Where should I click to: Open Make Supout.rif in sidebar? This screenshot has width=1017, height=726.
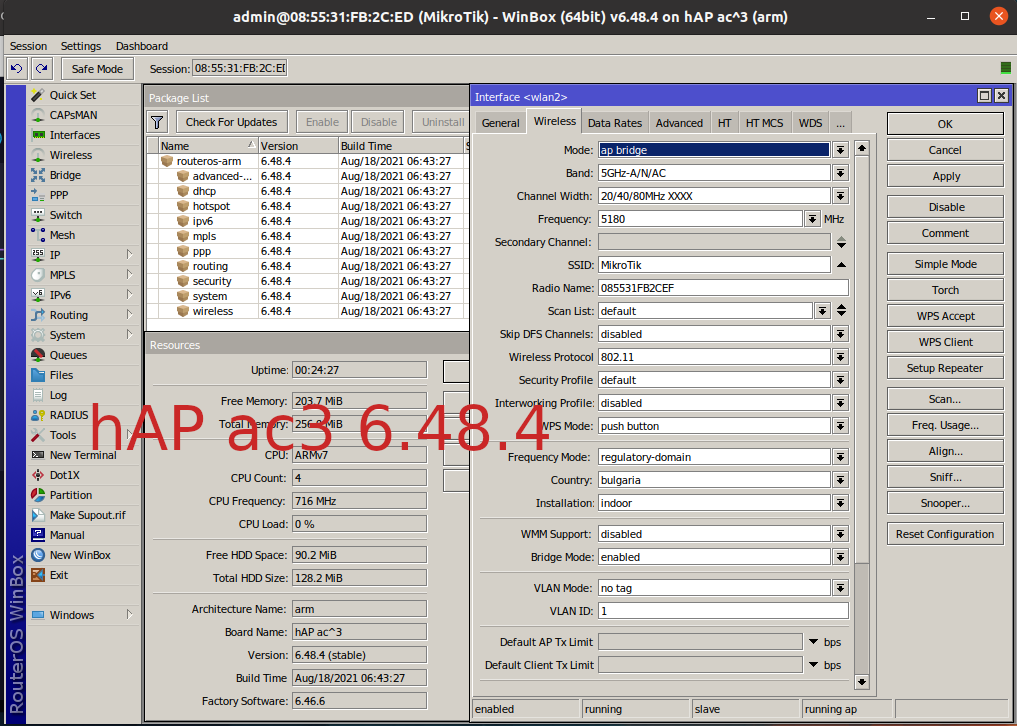click(87, 515)
